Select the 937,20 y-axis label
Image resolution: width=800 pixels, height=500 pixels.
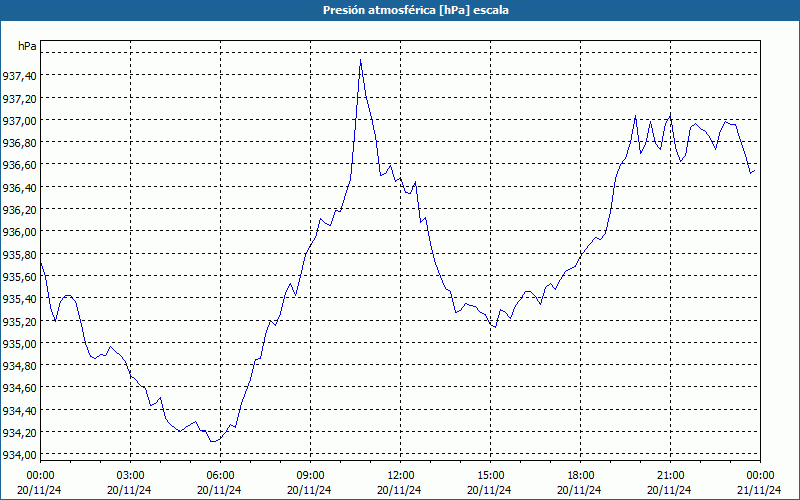click(19, 98)
